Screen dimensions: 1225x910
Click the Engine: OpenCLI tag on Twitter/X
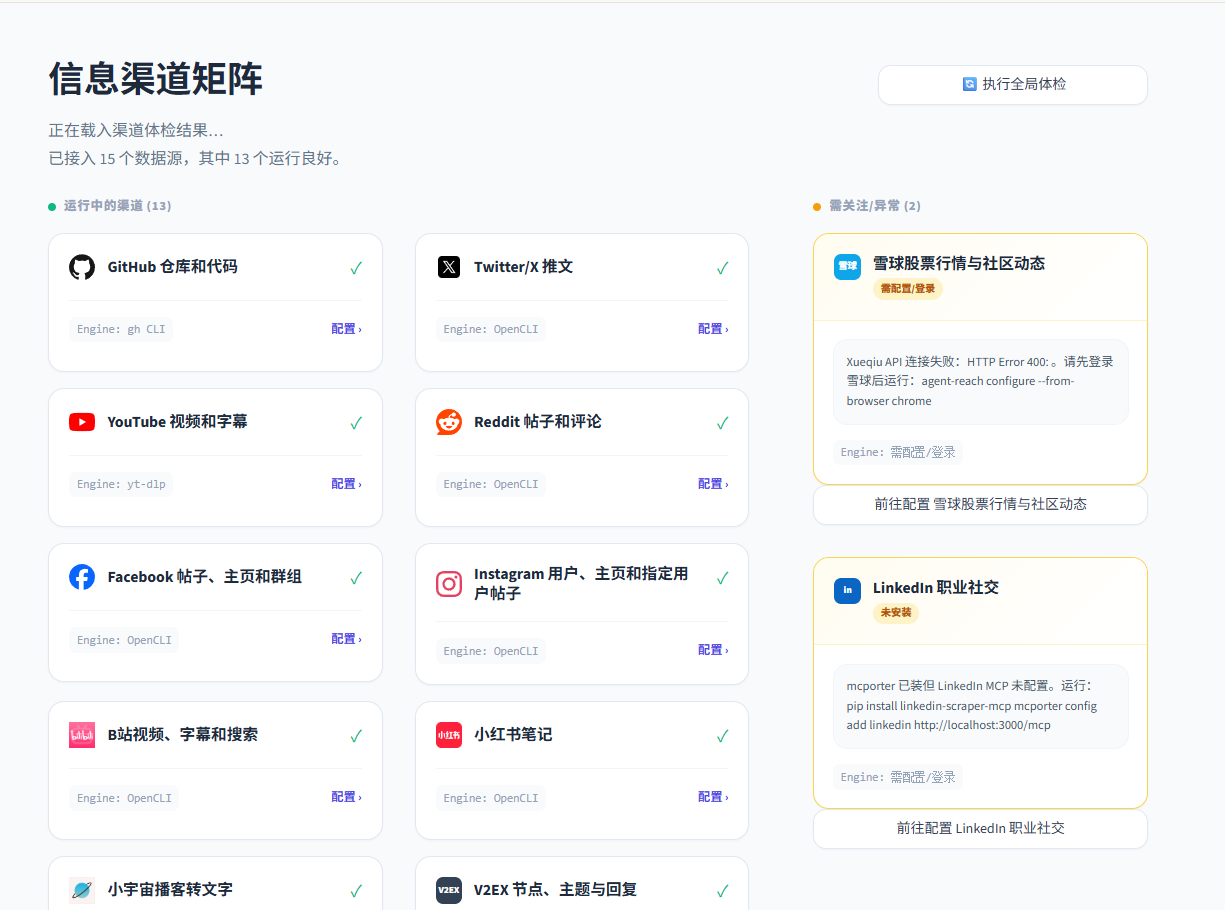tap(491, 329)
